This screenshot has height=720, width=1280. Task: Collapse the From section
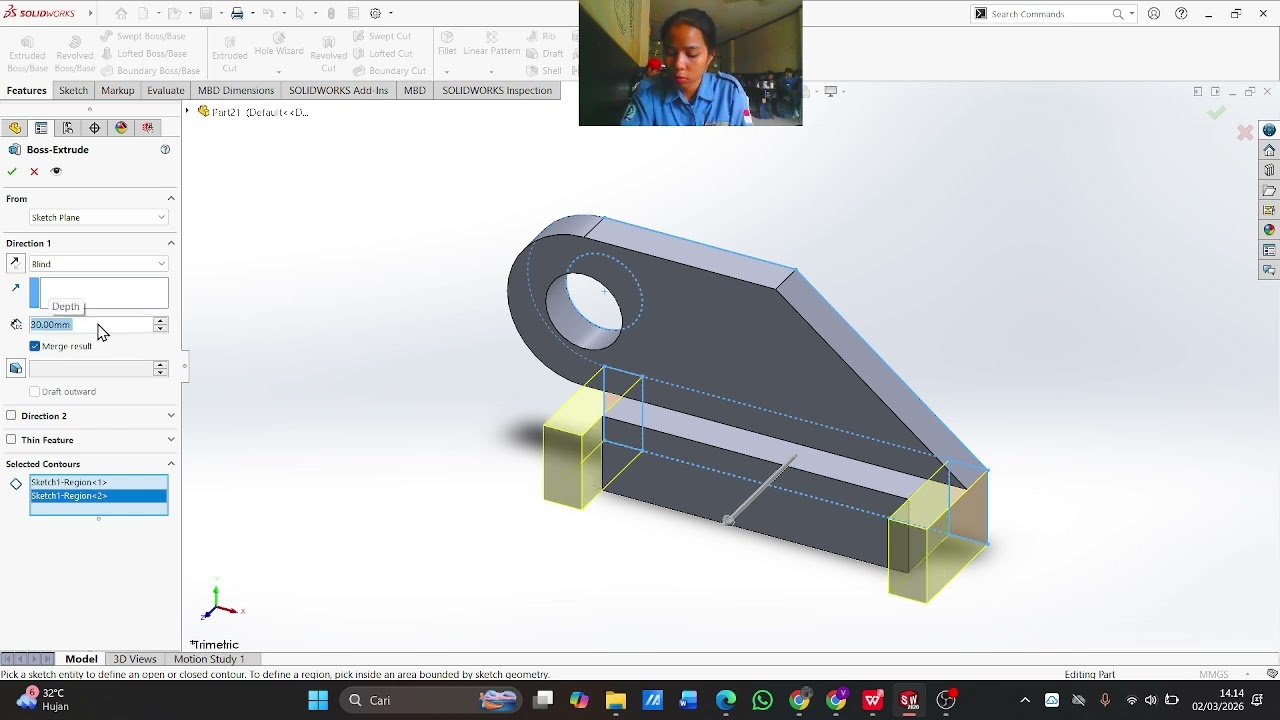[x=171, y=198]
